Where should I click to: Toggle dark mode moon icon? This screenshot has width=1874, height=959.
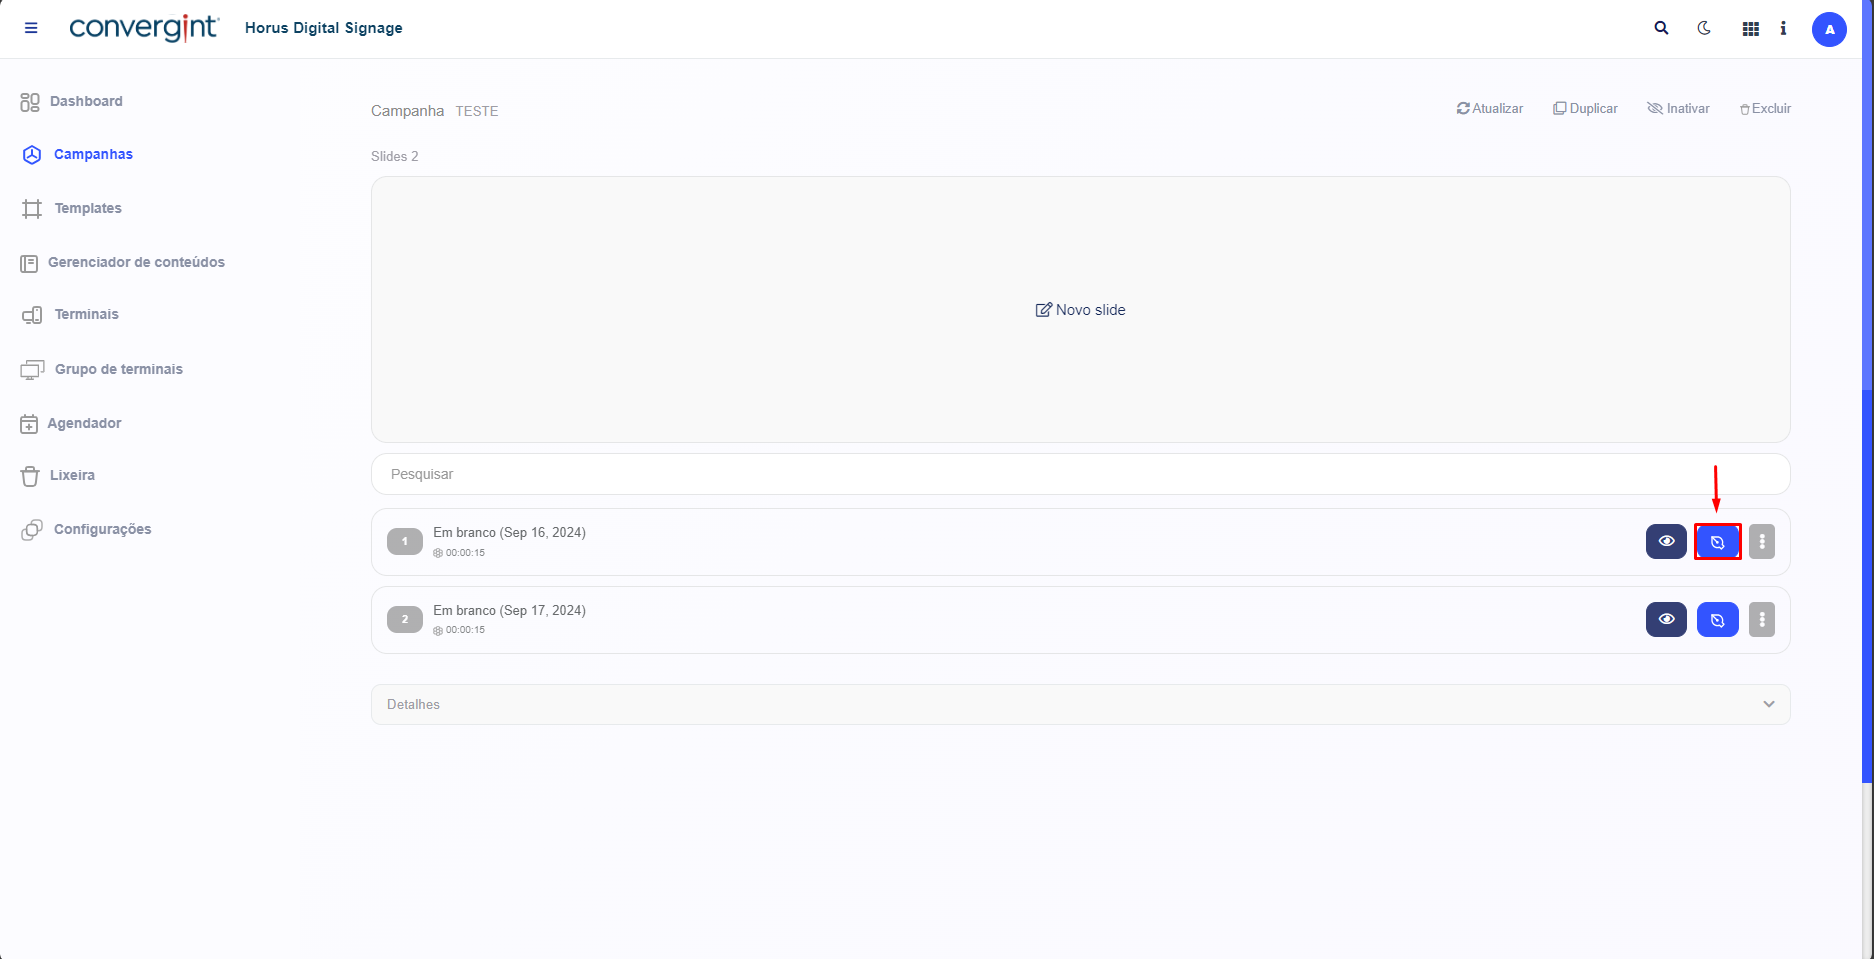1704,28
